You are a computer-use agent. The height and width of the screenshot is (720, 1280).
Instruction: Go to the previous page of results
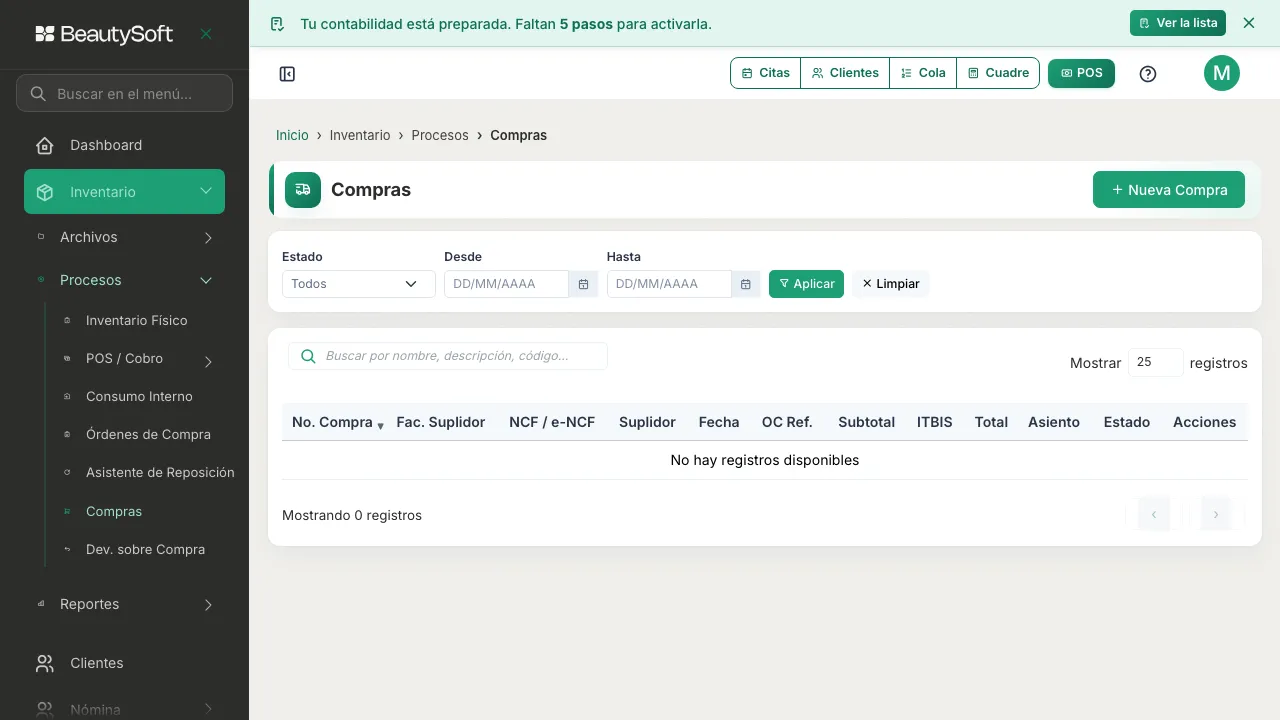point(1154,515)
